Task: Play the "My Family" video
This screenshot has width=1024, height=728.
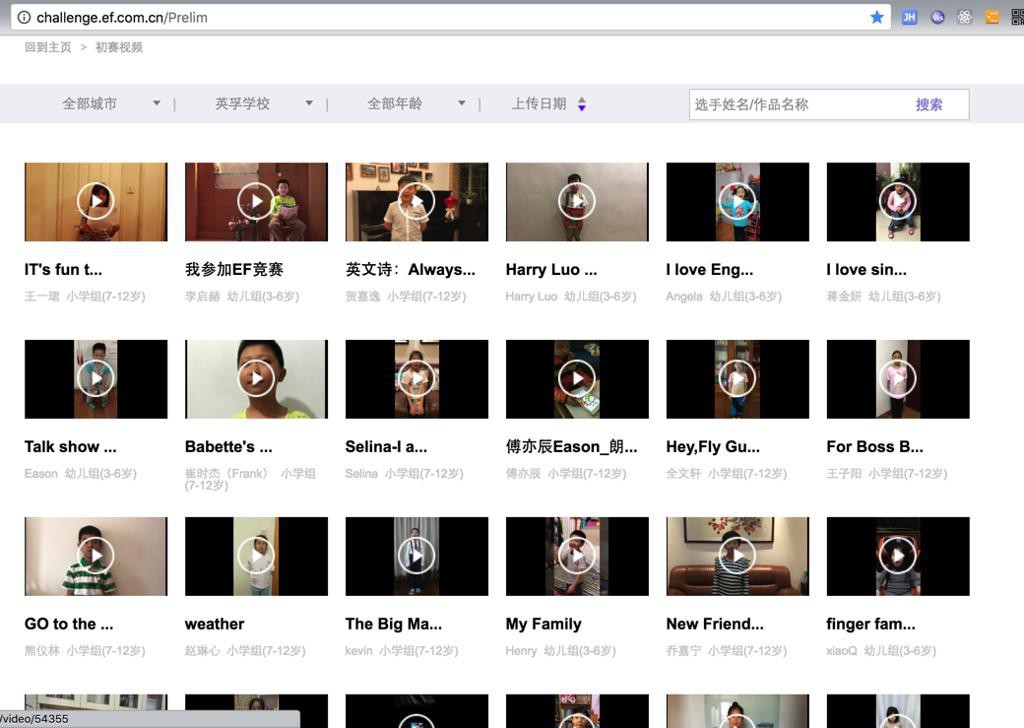Action: tap(577, 556)
